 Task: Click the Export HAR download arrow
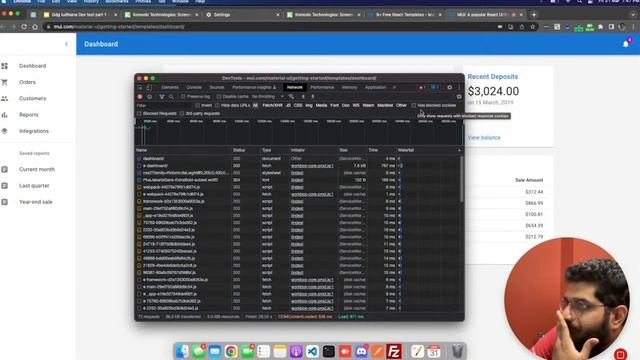pos(313,97)
